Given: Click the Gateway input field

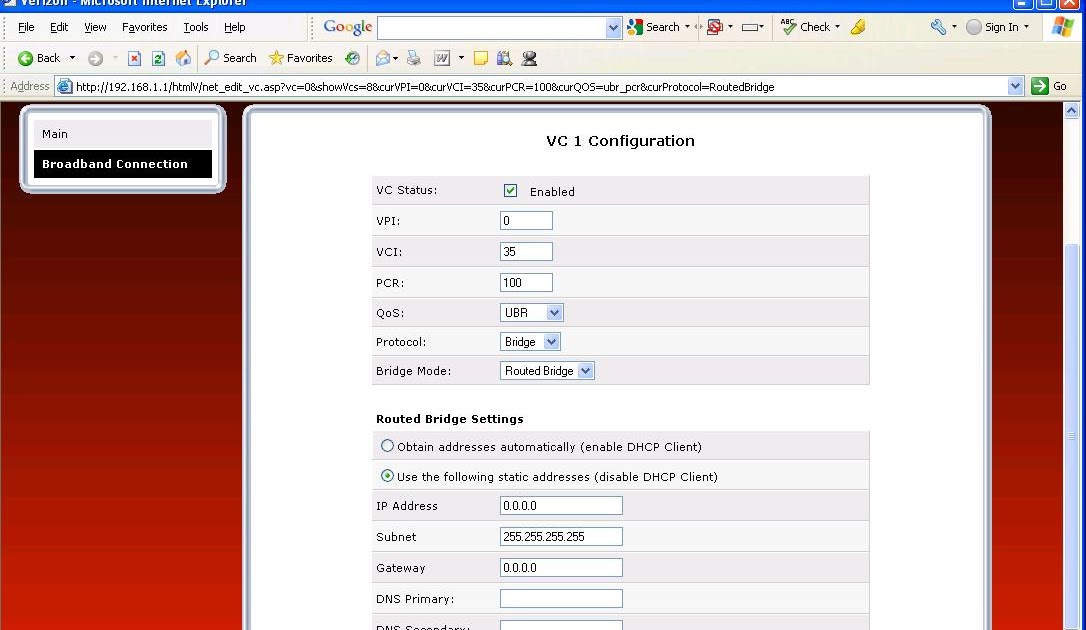Looking at the screenshot, I should pos(561,568).
